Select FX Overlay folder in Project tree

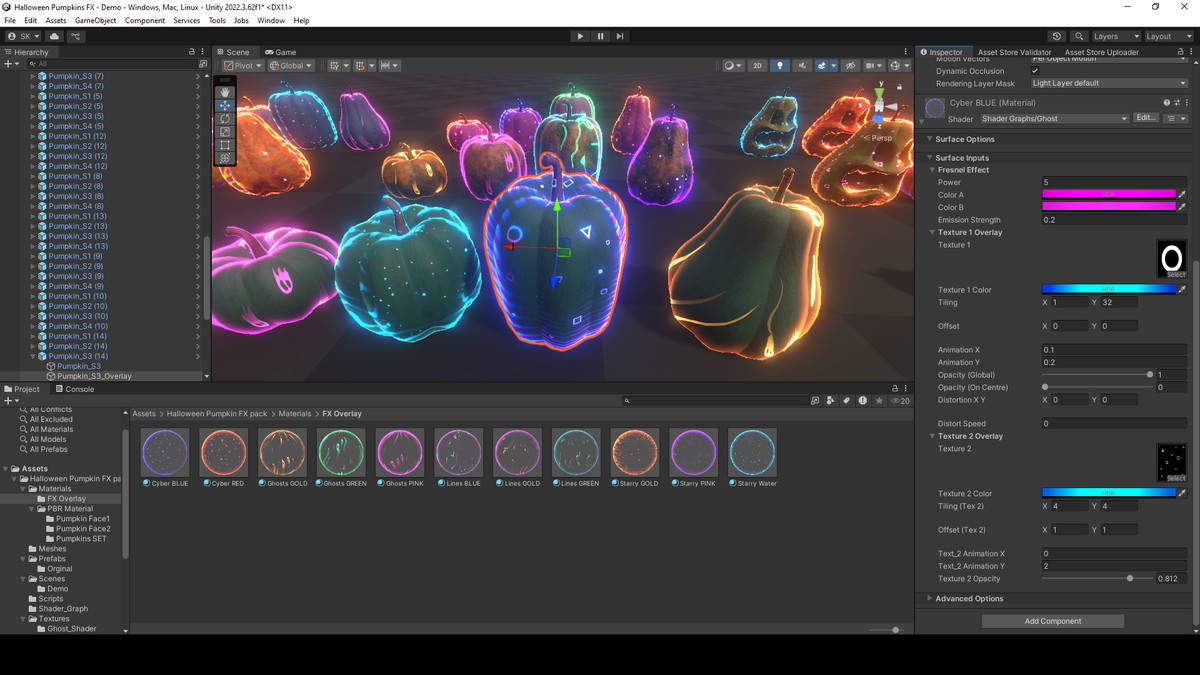67,499
